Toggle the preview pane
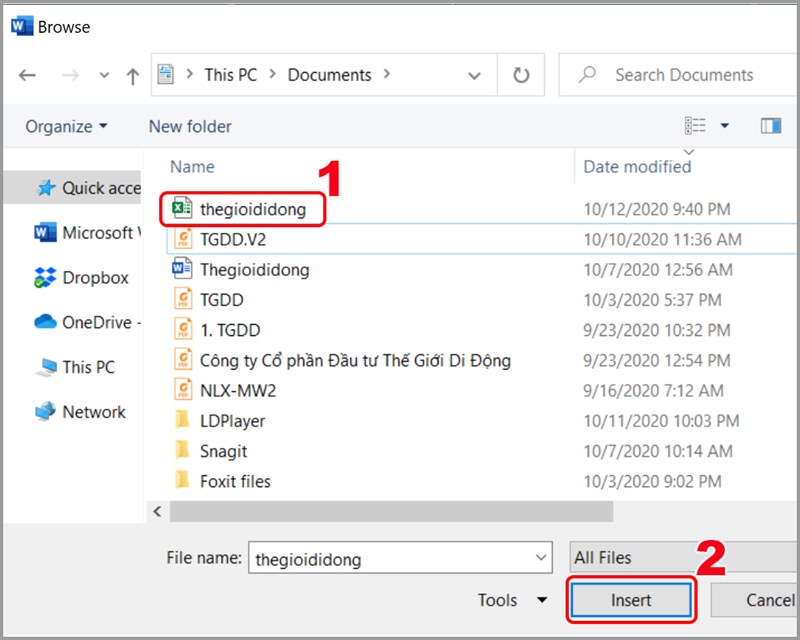 click(770, 126)
